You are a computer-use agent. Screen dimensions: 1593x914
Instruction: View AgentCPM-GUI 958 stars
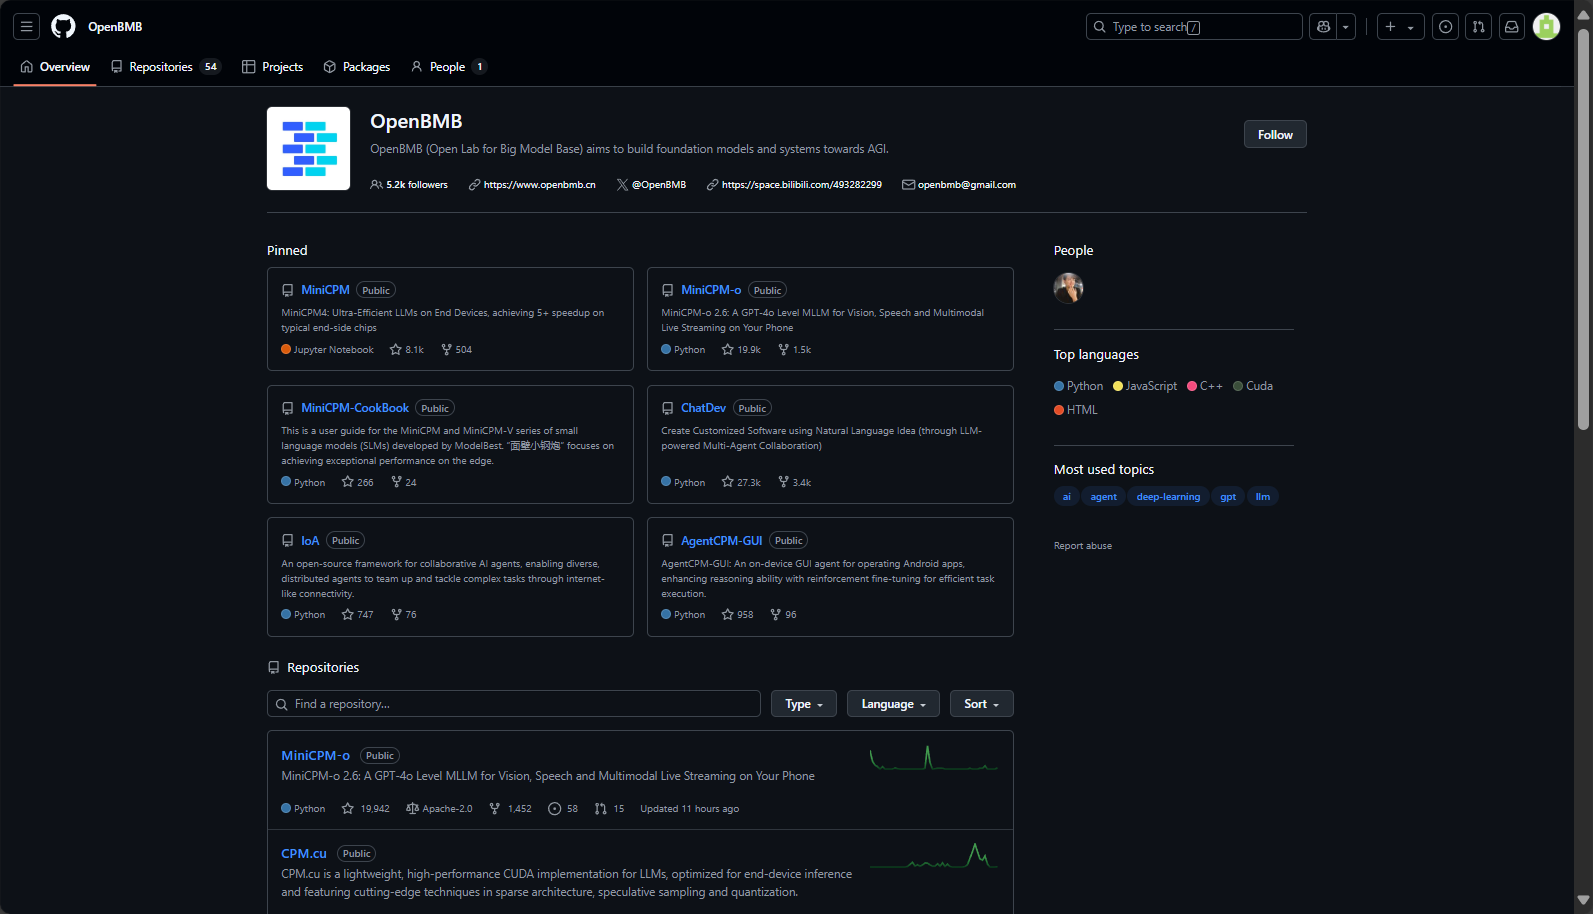point(738,615)
